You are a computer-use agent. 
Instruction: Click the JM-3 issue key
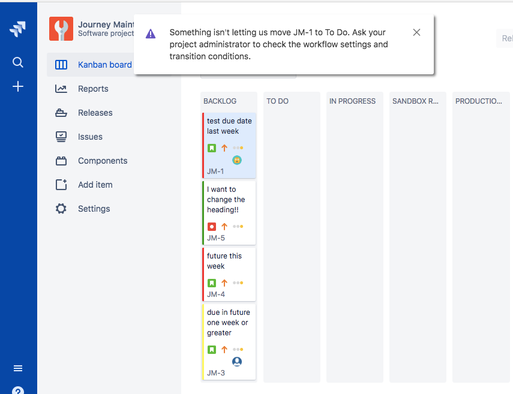216,373
